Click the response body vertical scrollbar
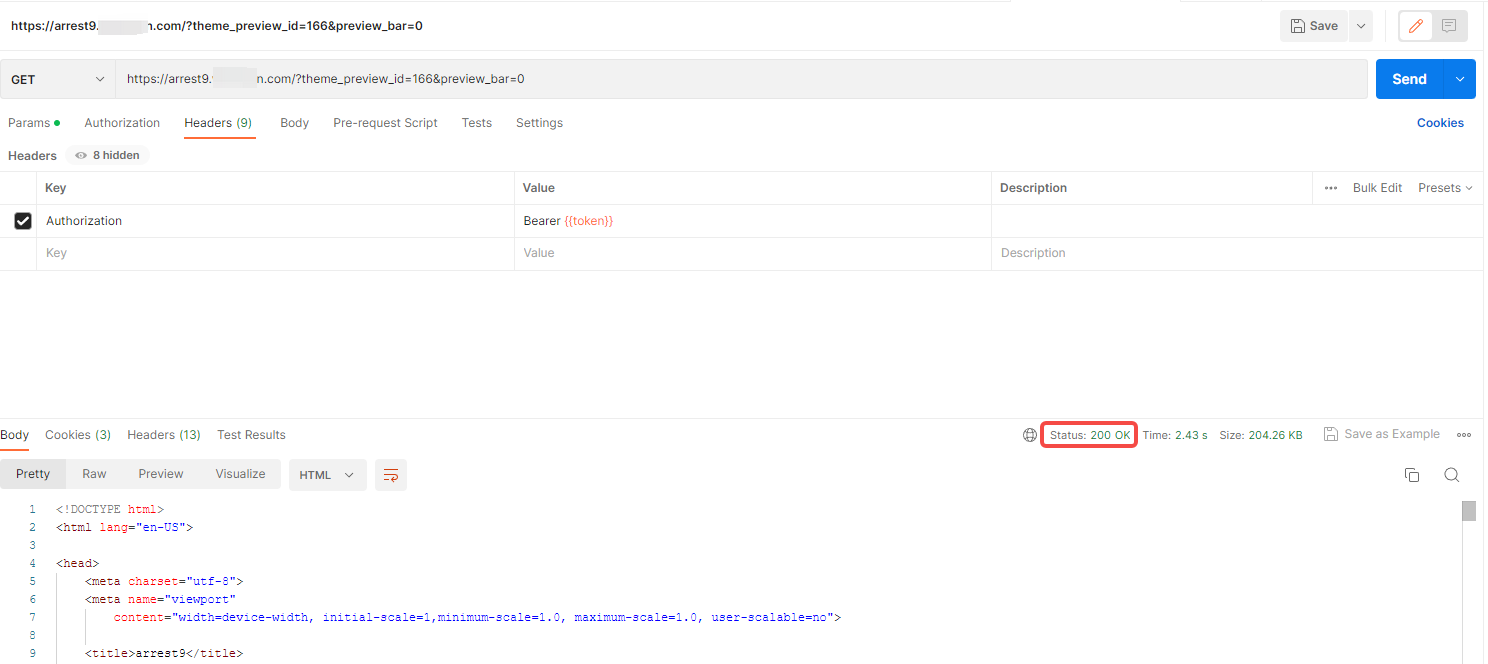Image resolution: width=1488 pixels, height=664 pixels. pos(1469,512)
